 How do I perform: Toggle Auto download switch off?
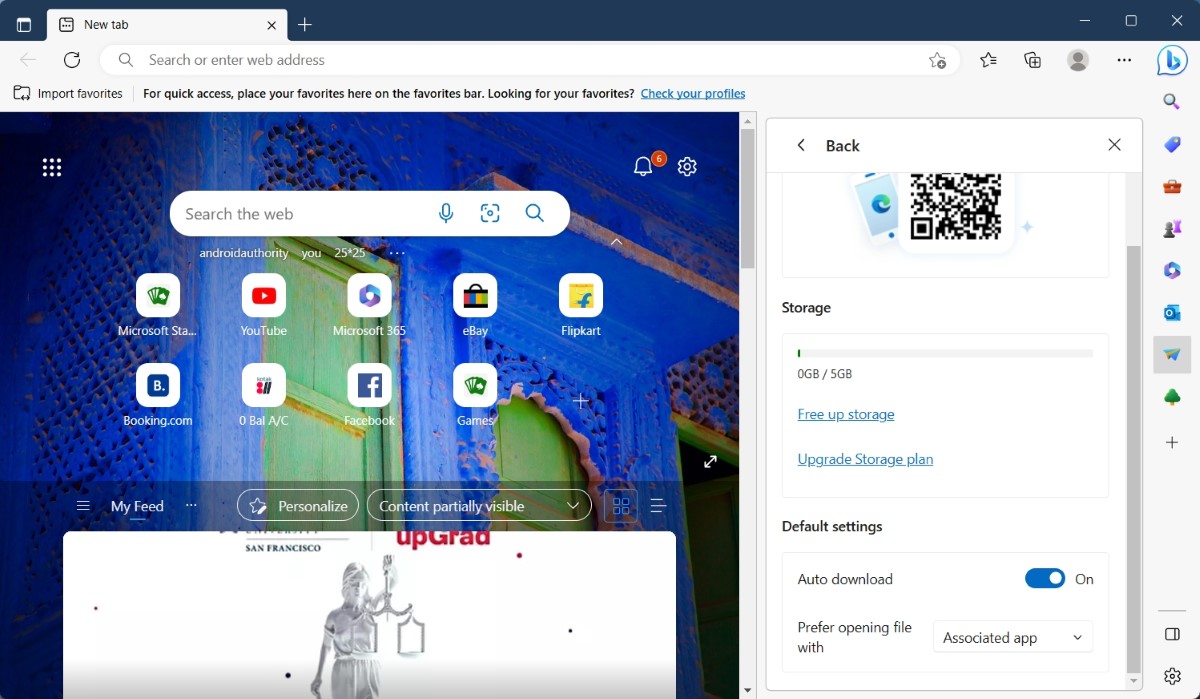point(1045,579)
